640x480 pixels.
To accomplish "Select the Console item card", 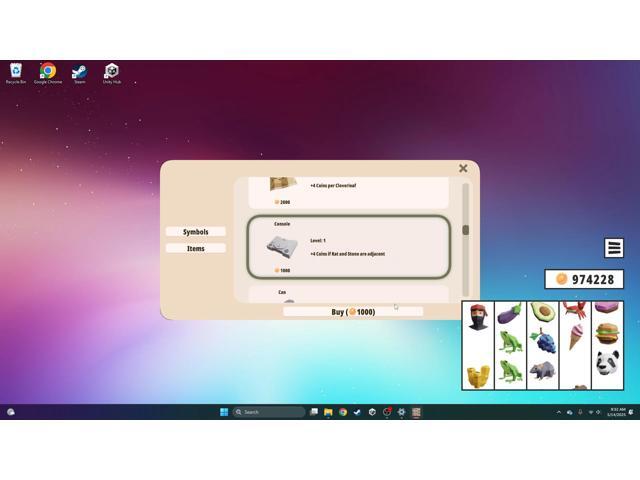I will point(348,247).
